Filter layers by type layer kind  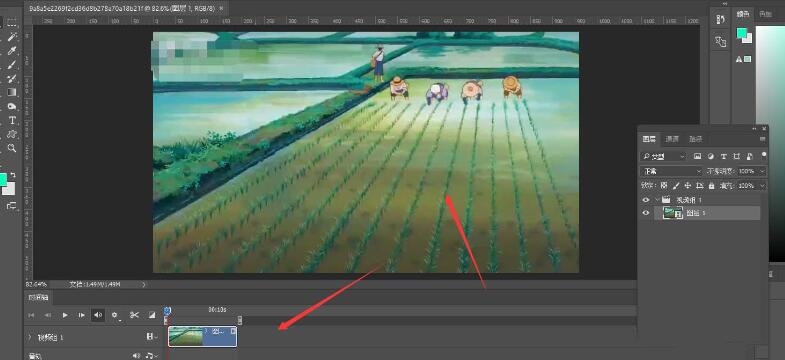point(723,157)
